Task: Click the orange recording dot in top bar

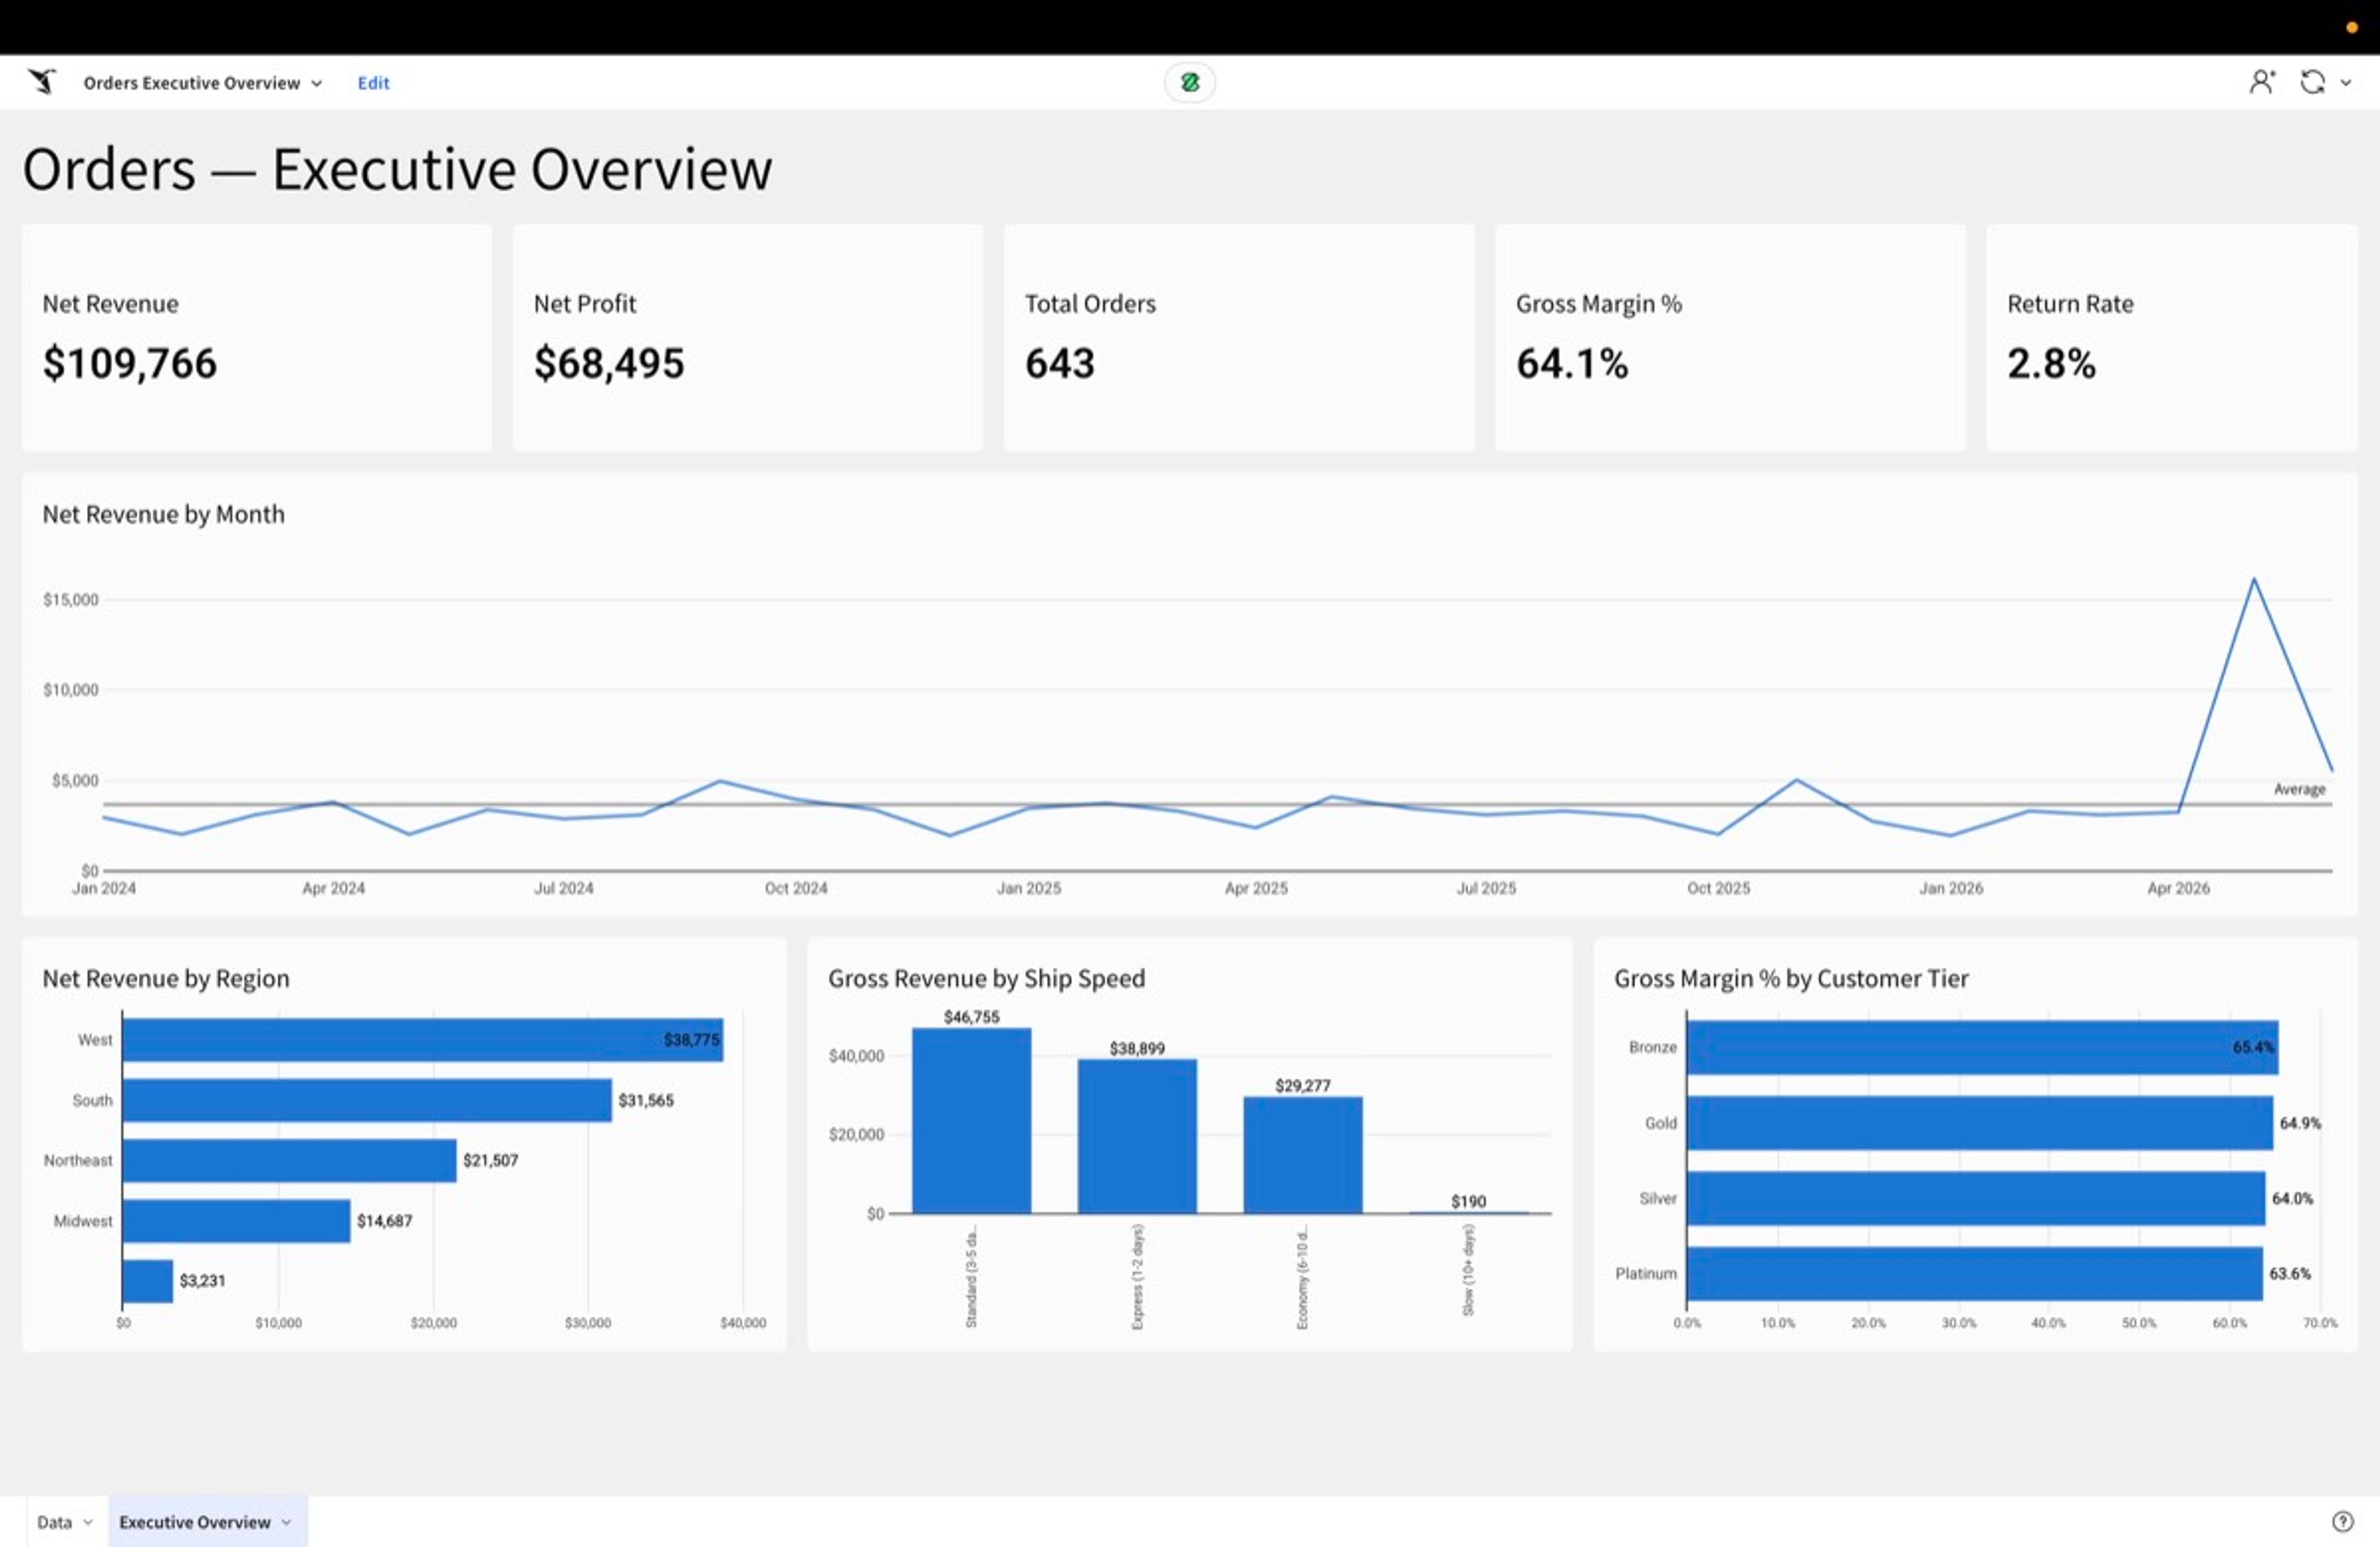Action: 2351,27
